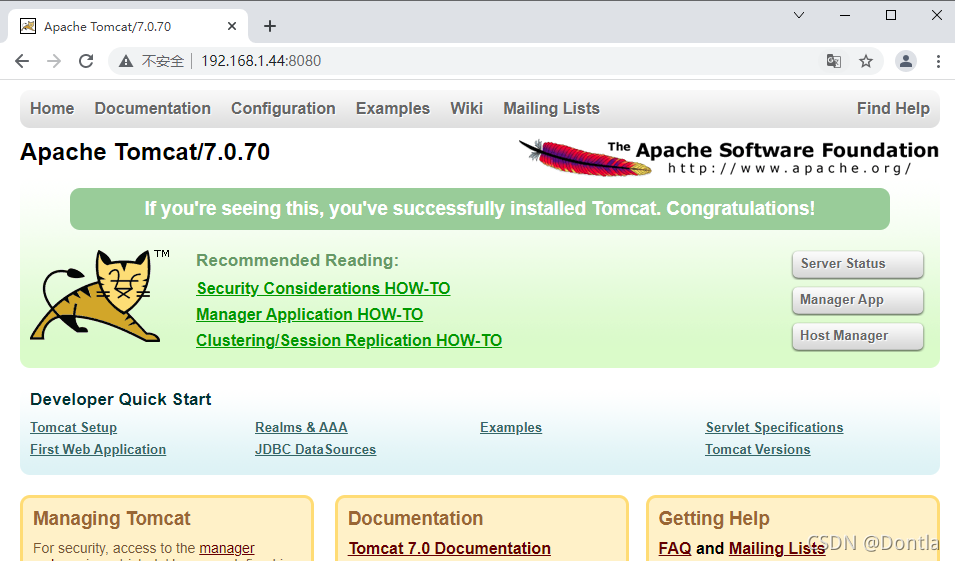Open Manager Application HOW-TO link
This screenshot has width=955, height=561.
click(x=309, y=314)
